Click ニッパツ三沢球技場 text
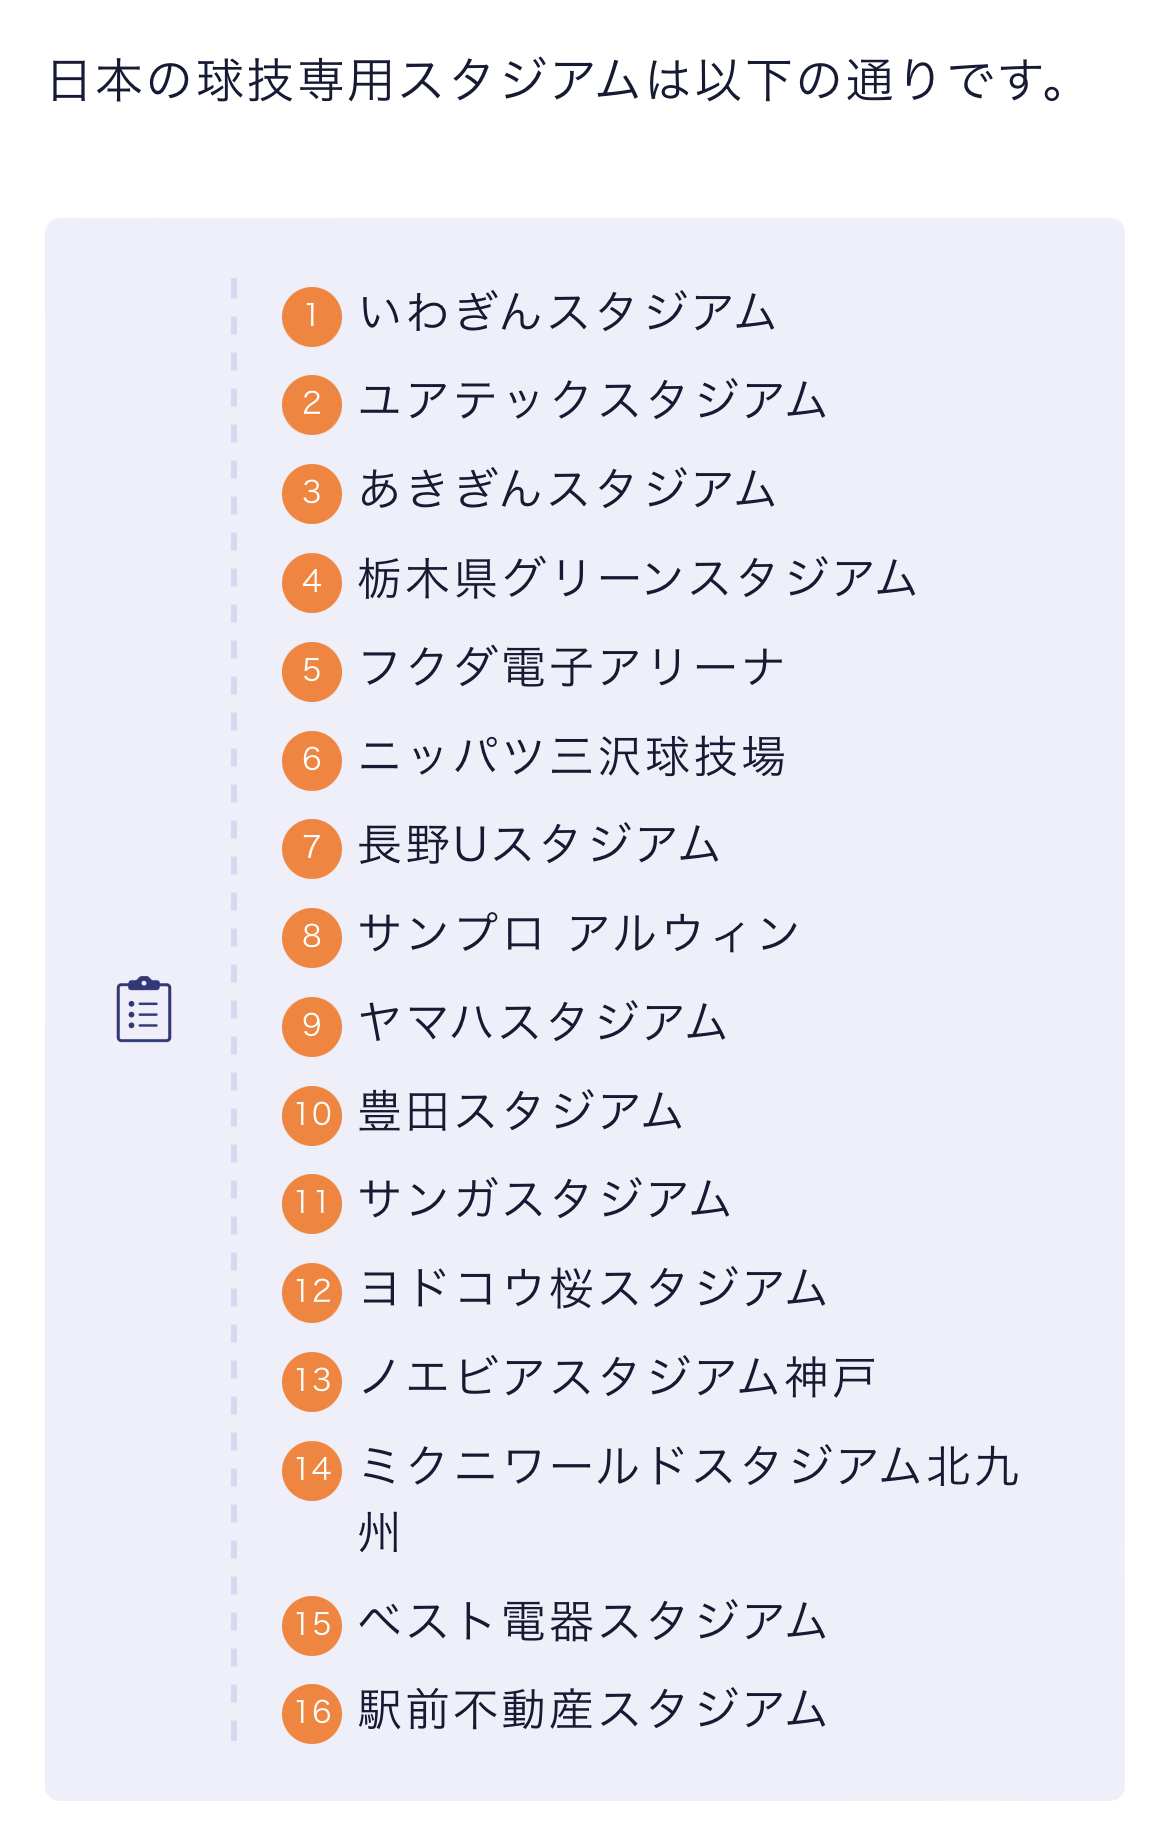This screenshot has width=1170, height=1835. click(x=571, y=757)
